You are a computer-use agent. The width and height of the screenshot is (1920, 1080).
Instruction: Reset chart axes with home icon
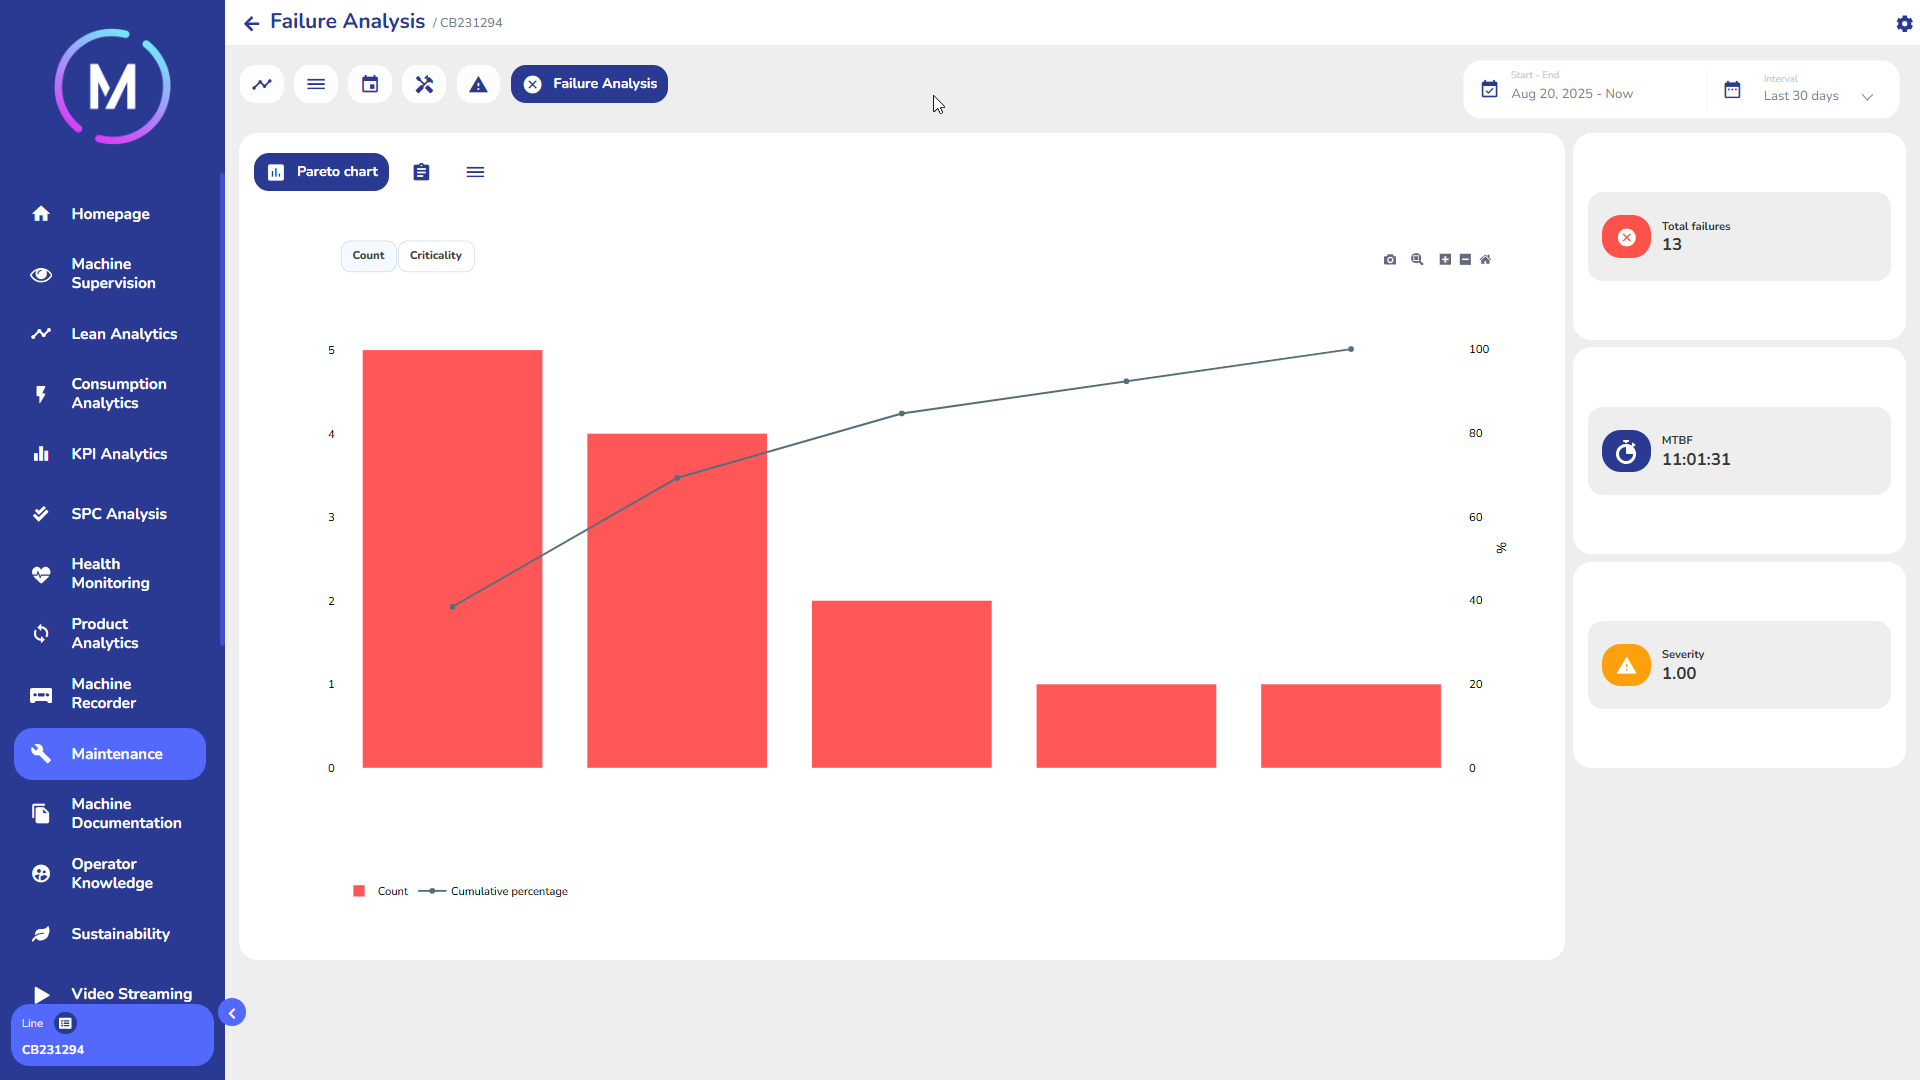1485,259
